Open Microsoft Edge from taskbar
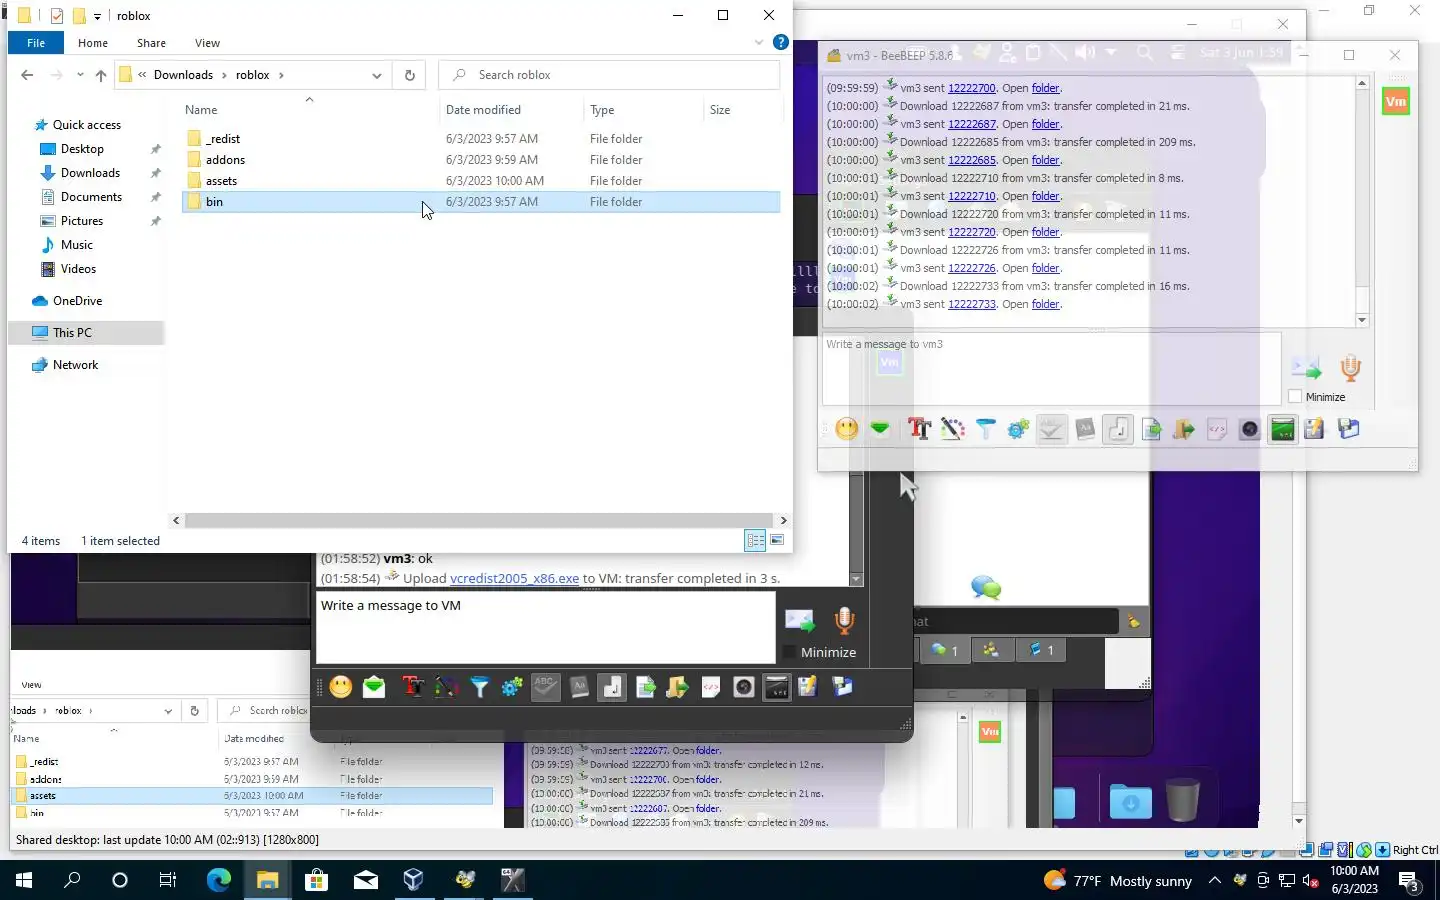 pos(219,880)
